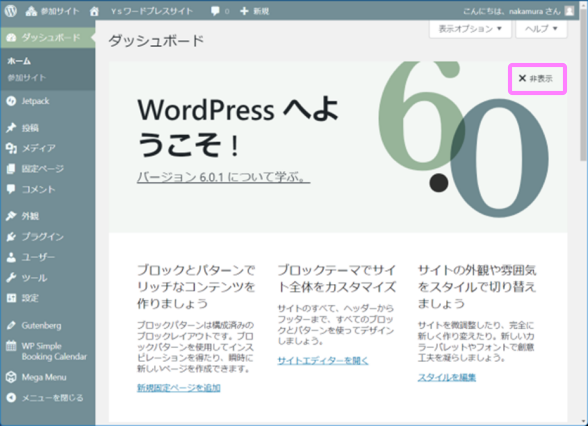This screenshot has height=426, width=588.
Task: Open the プラグイン menu label
Action: tap(42, 237)
